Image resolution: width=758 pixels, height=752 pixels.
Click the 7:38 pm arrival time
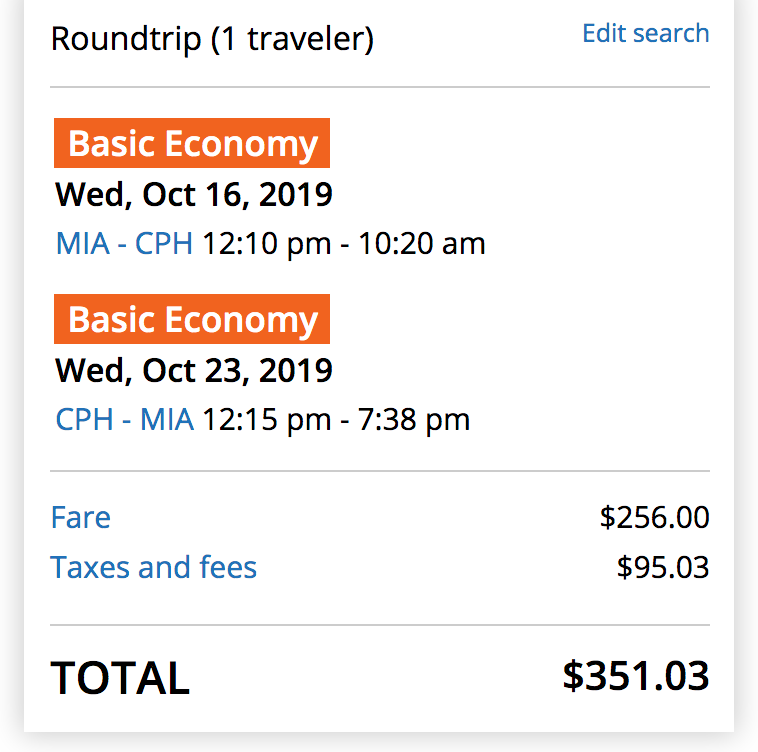[x=414, y=419]
